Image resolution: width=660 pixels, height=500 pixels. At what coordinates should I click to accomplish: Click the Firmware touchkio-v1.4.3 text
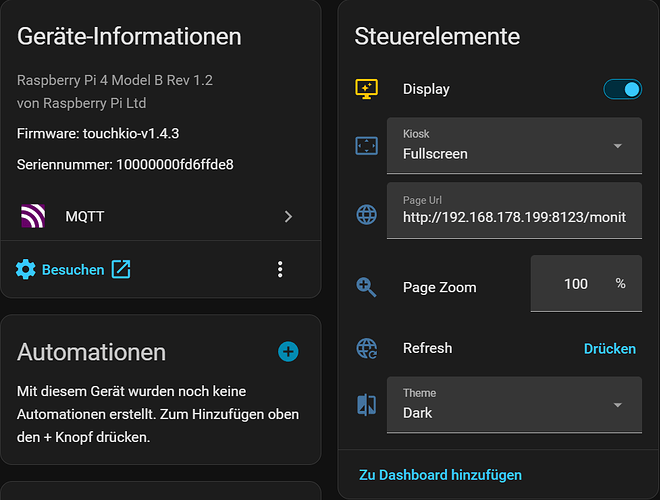98,134
